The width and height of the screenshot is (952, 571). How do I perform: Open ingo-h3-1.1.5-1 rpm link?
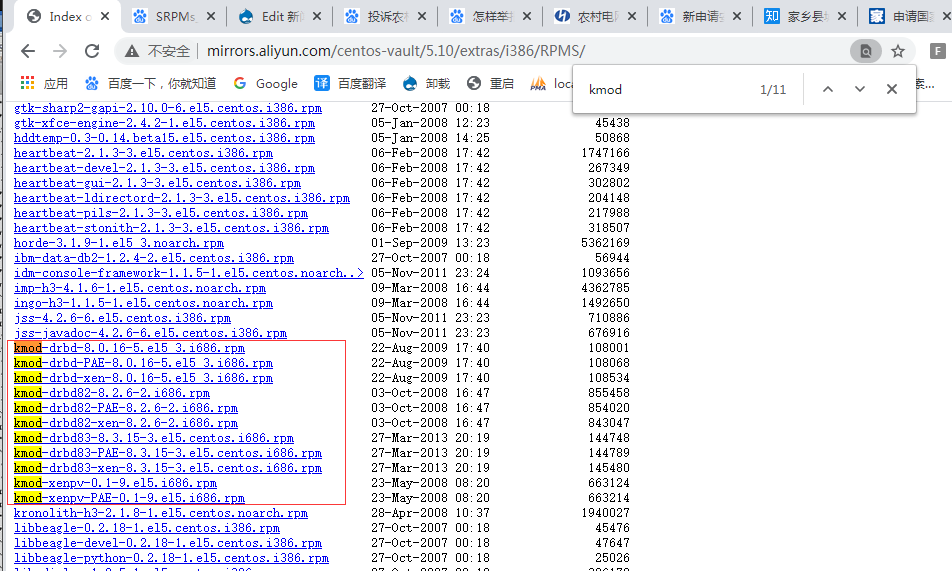(143, 303)
